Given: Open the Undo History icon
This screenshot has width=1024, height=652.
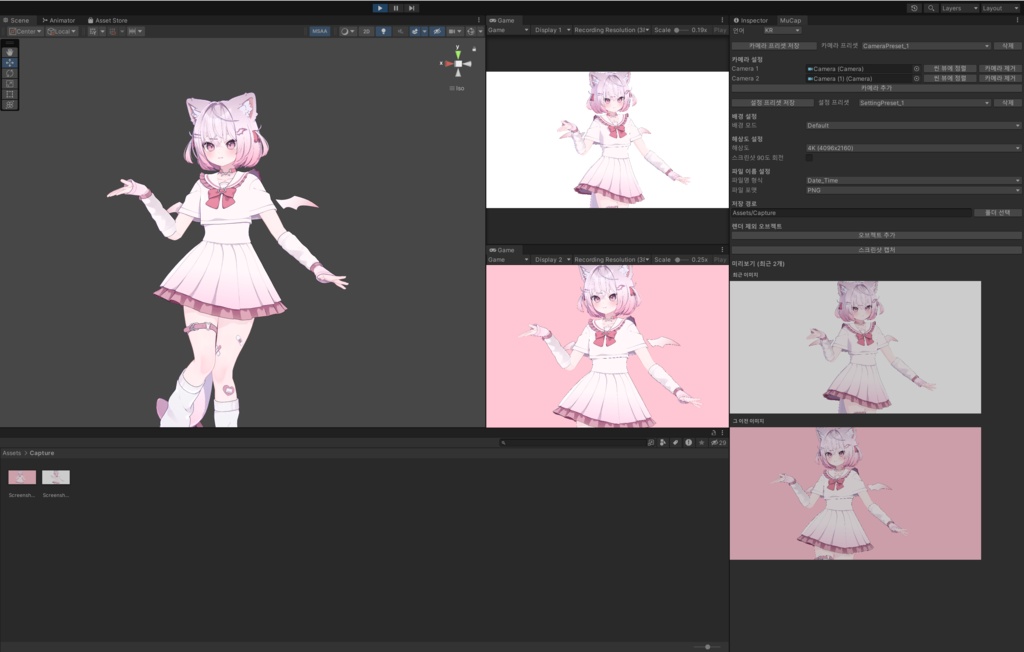Looking at the screenshot, I should pyautogui.click(x=914, y=8).
